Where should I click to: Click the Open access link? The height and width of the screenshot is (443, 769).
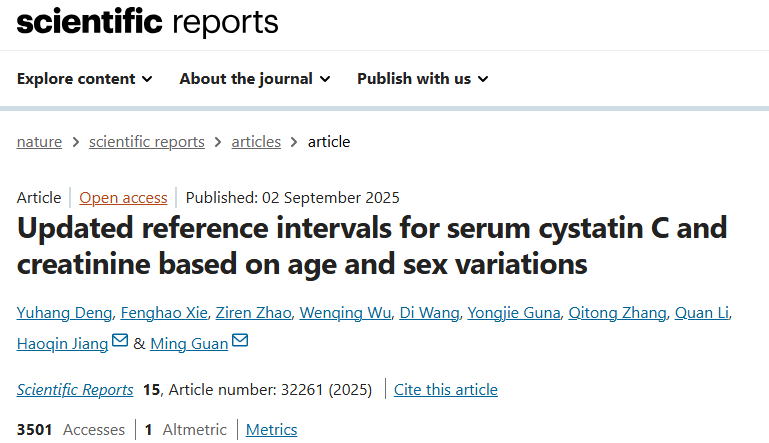(123, 198)
